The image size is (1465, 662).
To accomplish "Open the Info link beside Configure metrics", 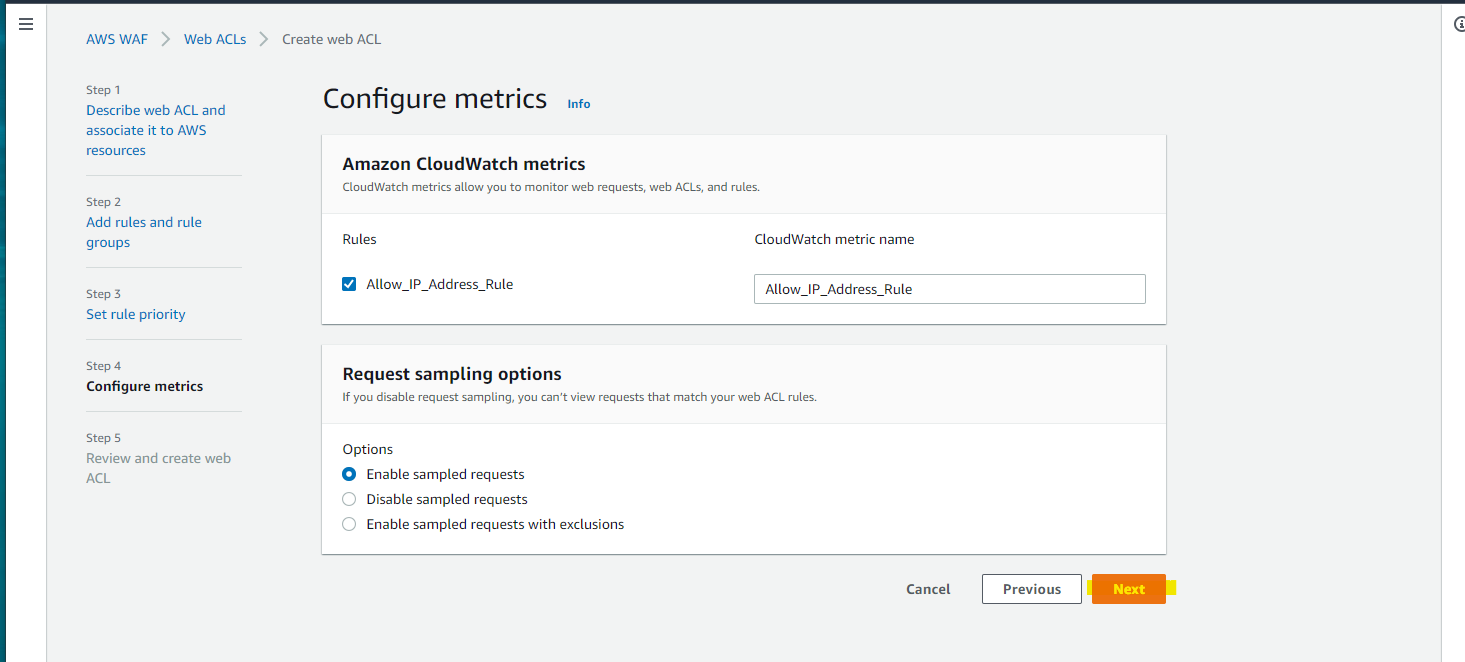I will pyautogui.click(x=579, y=104).
